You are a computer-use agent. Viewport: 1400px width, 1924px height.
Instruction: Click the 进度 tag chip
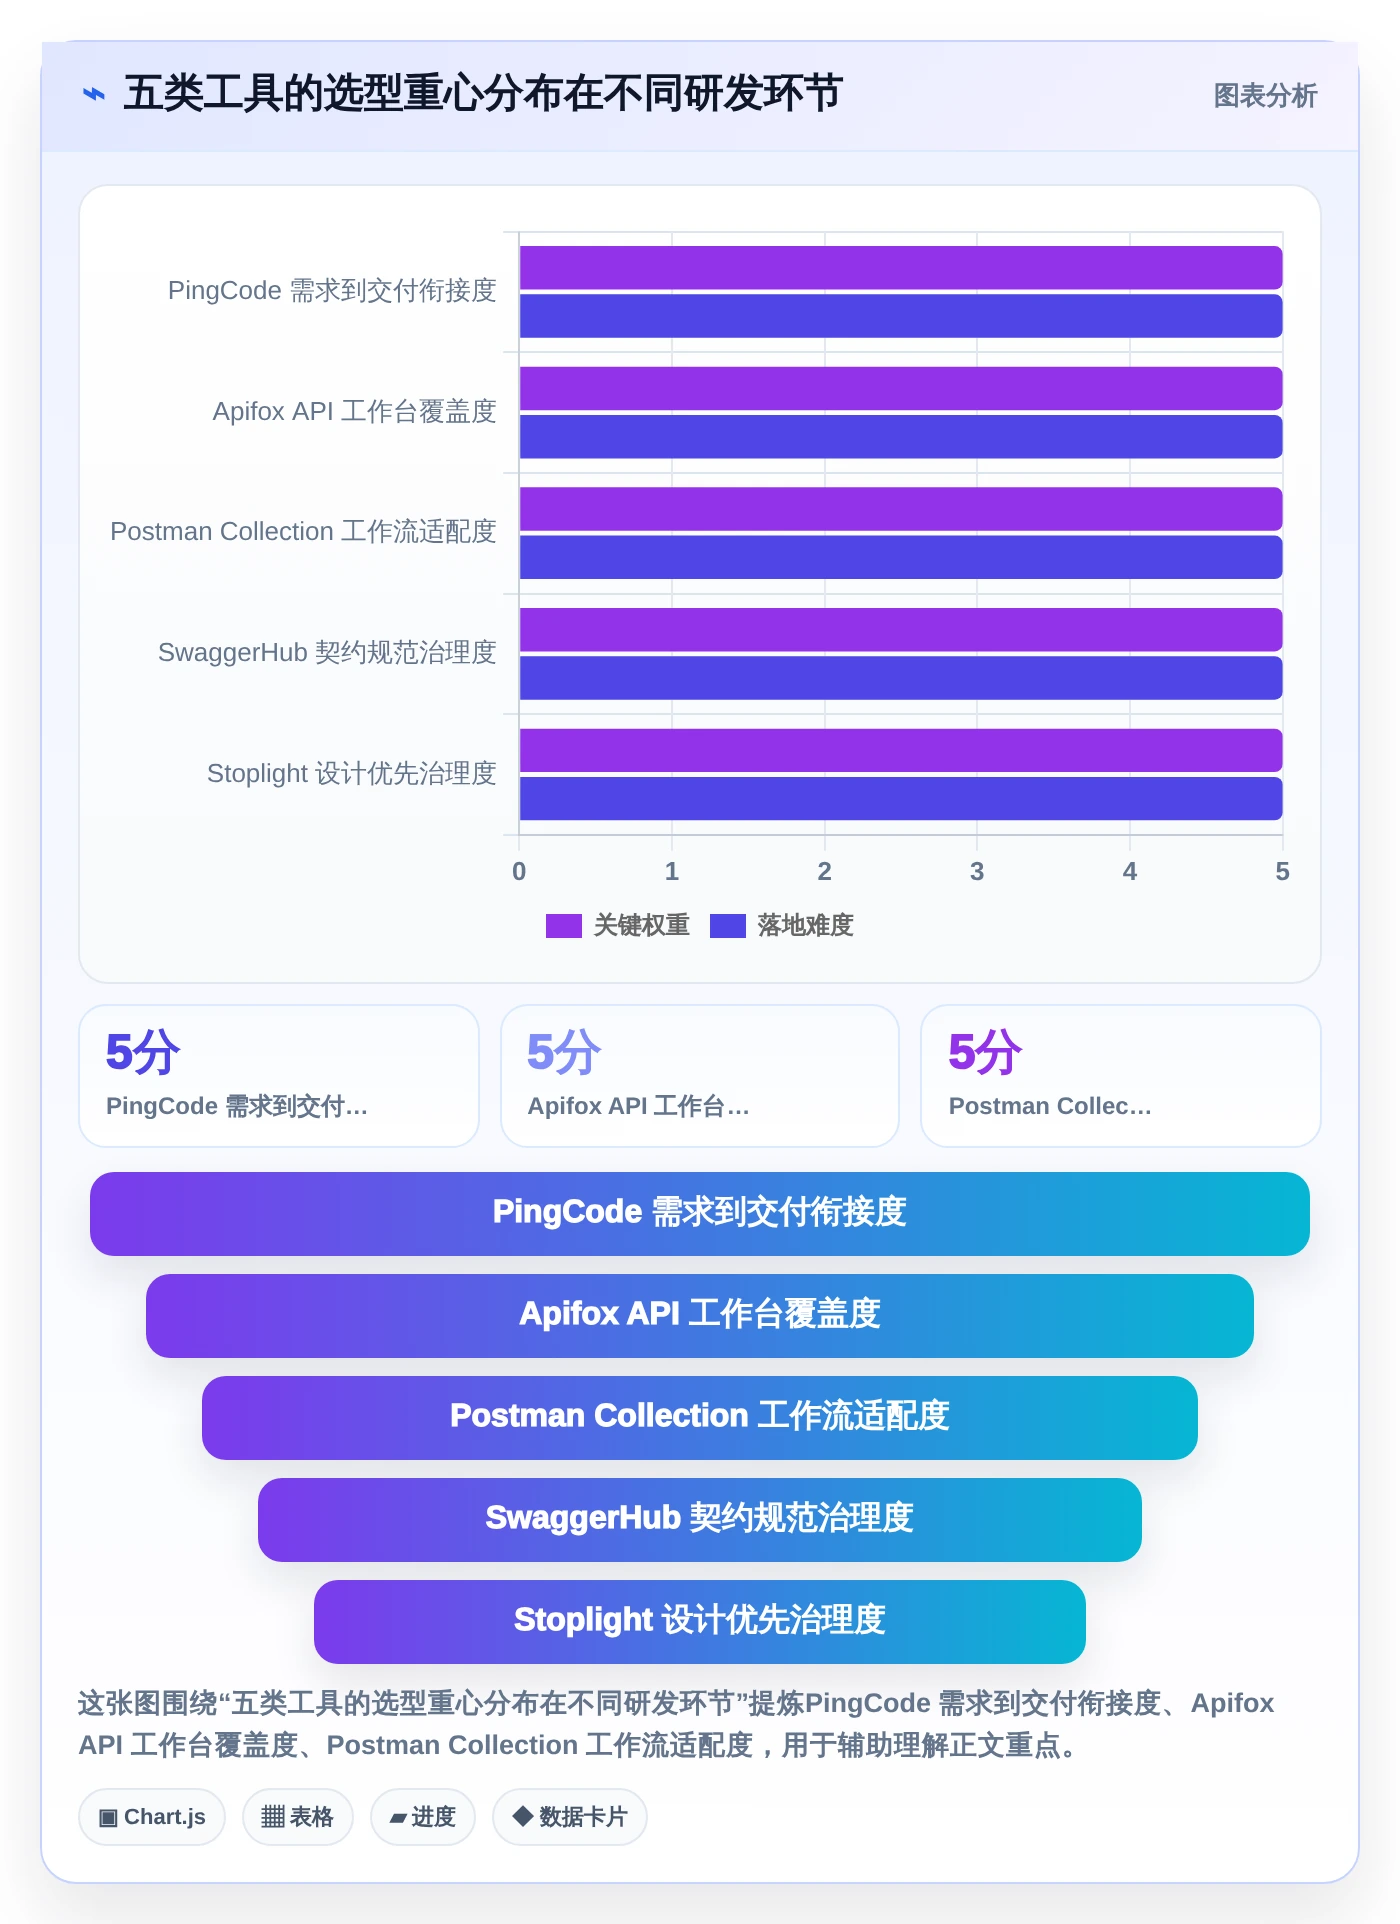pyautogui.click(x=423, y=1817)
